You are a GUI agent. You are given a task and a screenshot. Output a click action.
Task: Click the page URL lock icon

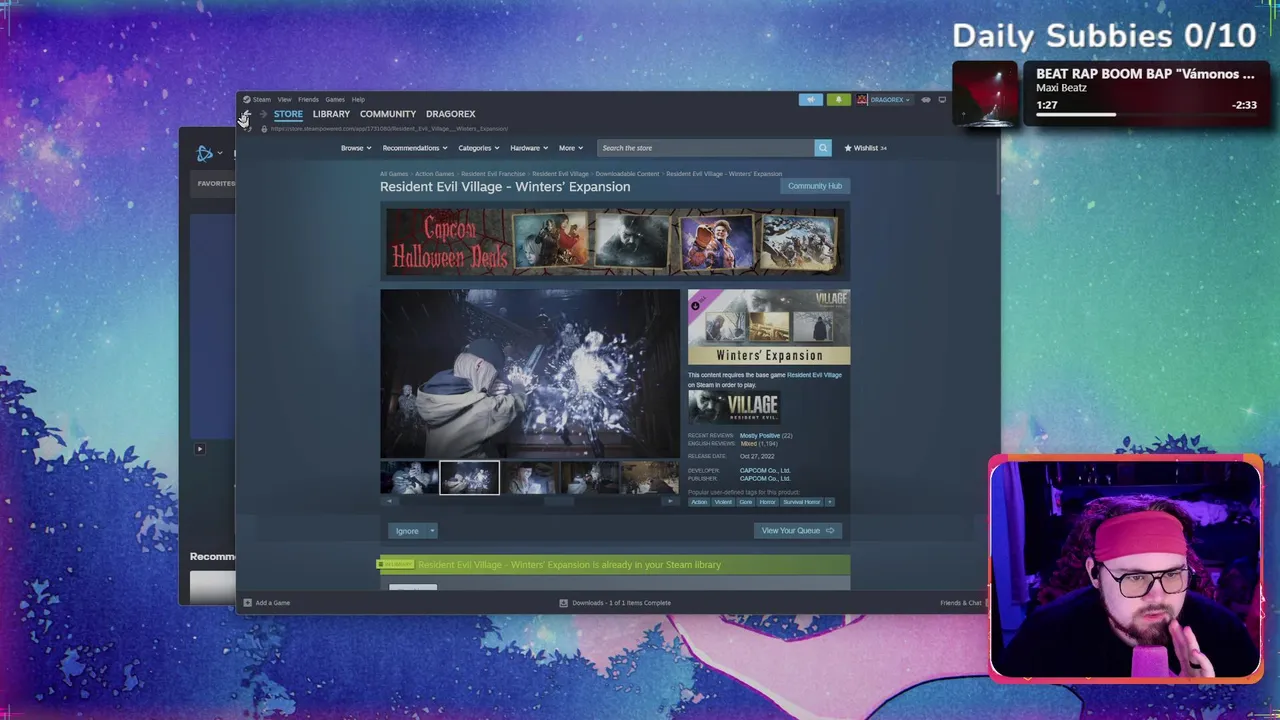tap(264, 129)
